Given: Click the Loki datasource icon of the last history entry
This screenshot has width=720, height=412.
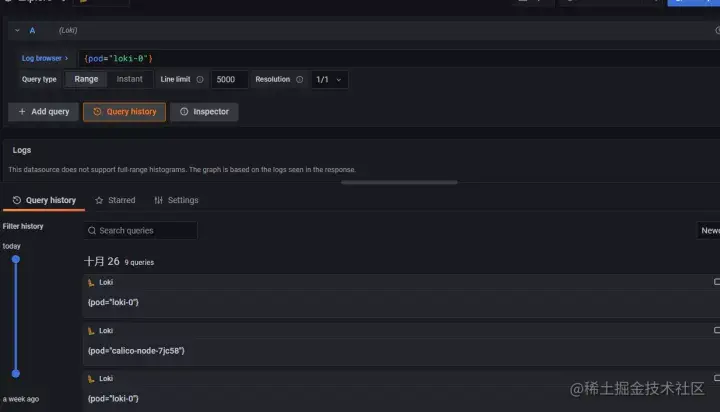Looking at the screenshot, I should [91, 379].
